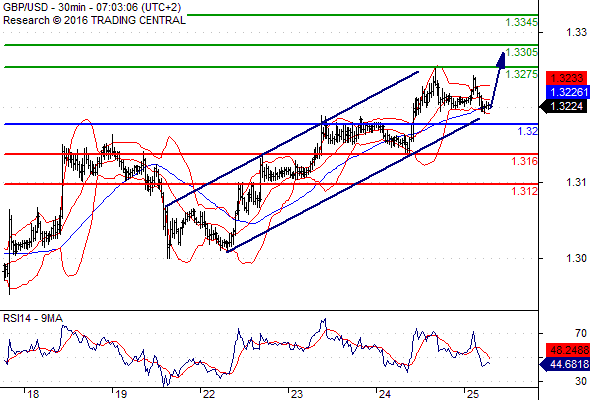Viewport: 590px width, 400px height.
Task: Click the RSI 70 level label
Action: pyautogui.click(x=581, y=333)
